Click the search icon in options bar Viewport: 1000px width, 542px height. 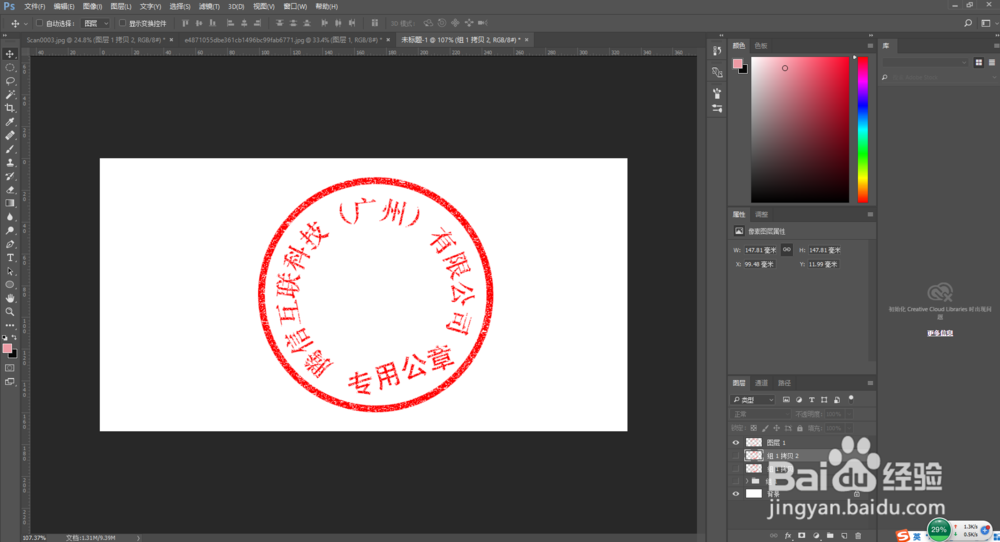(967, 23)
